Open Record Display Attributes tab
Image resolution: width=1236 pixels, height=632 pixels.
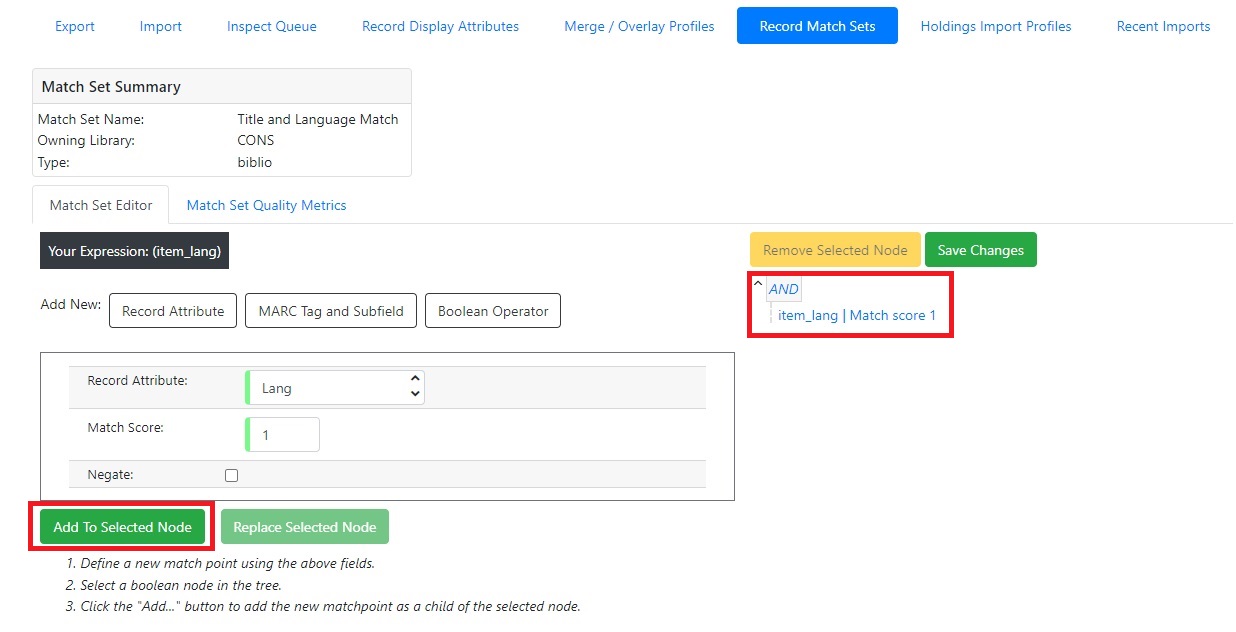(x=440, y=26)
